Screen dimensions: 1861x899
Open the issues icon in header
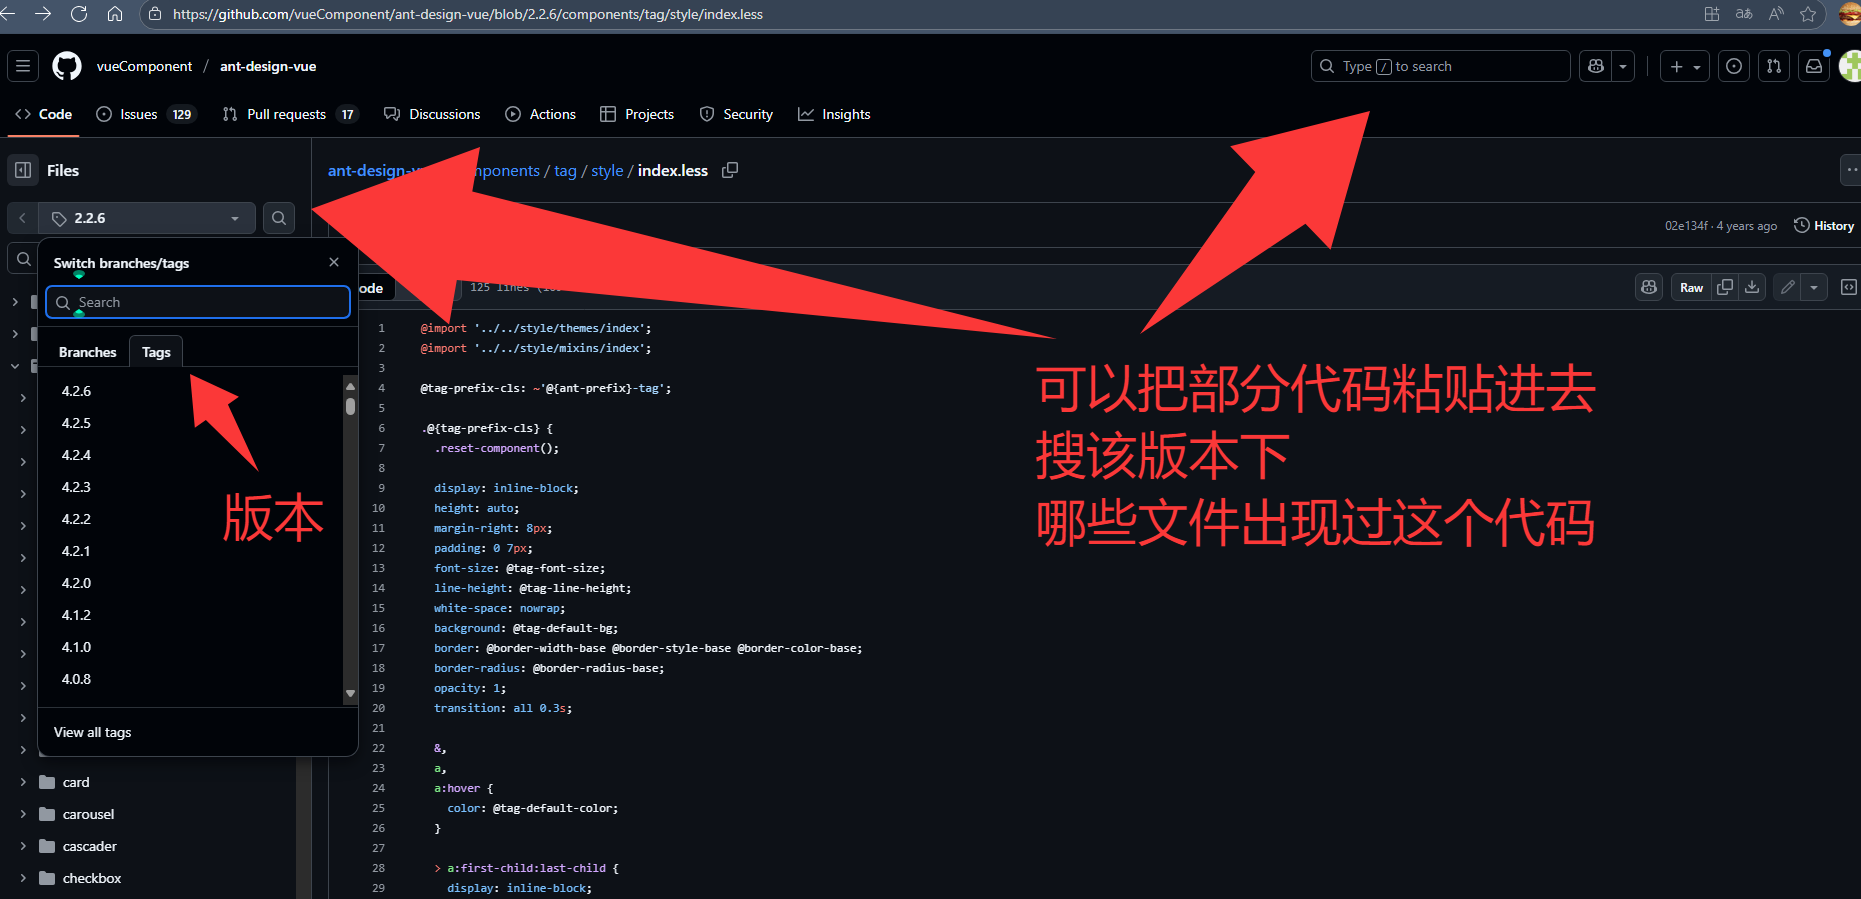pyautogui.click(x=1734, y=66)
